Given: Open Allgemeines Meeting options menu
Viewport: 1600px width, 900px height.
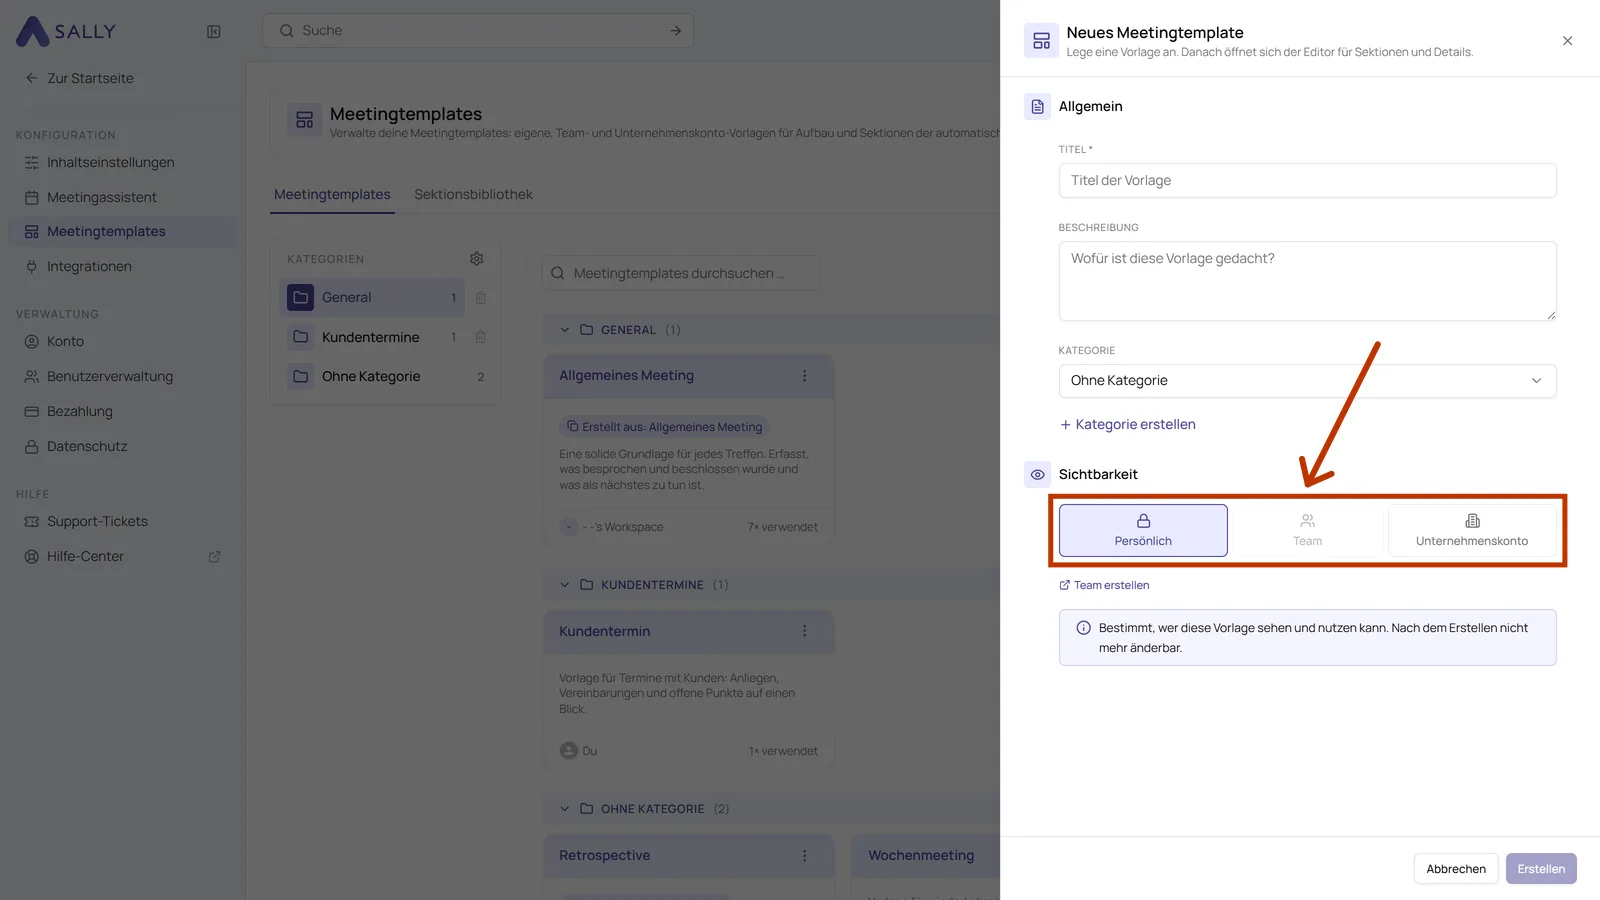Looking at the screenshot, I should [804, 376].
